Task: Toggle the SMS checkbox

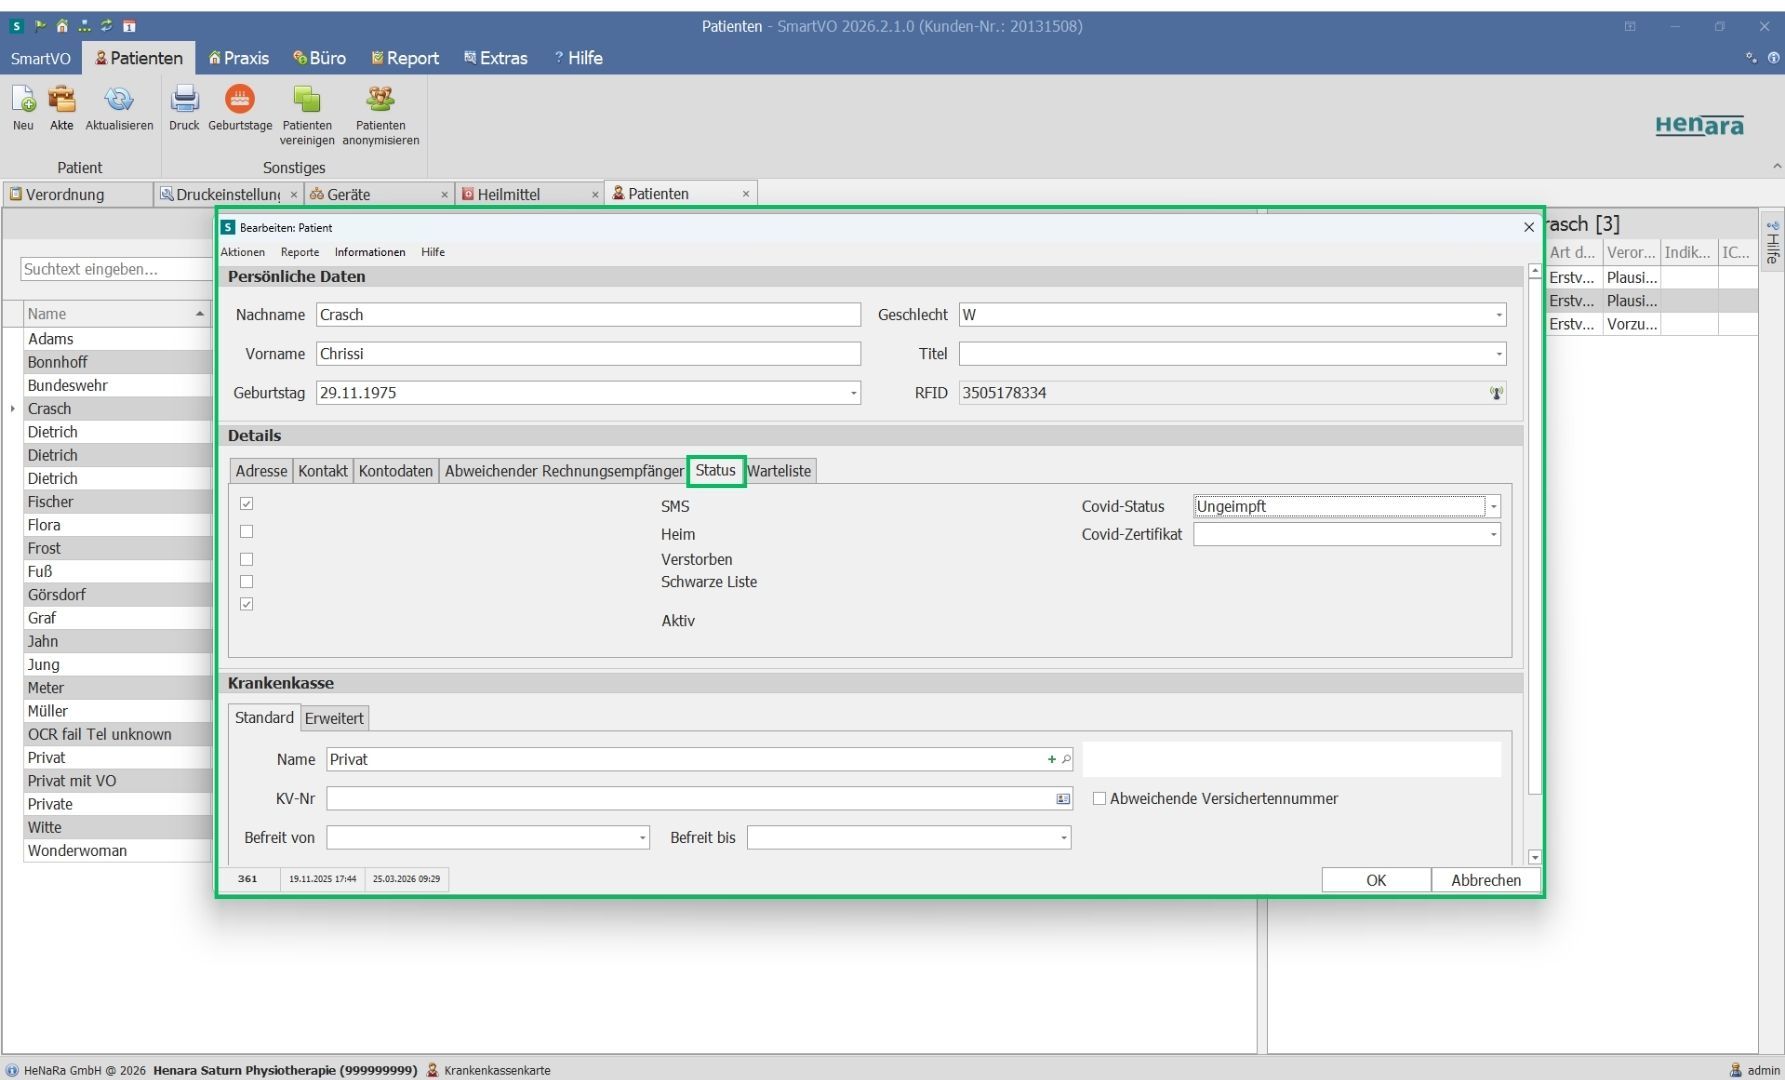Action: point(246,504)
